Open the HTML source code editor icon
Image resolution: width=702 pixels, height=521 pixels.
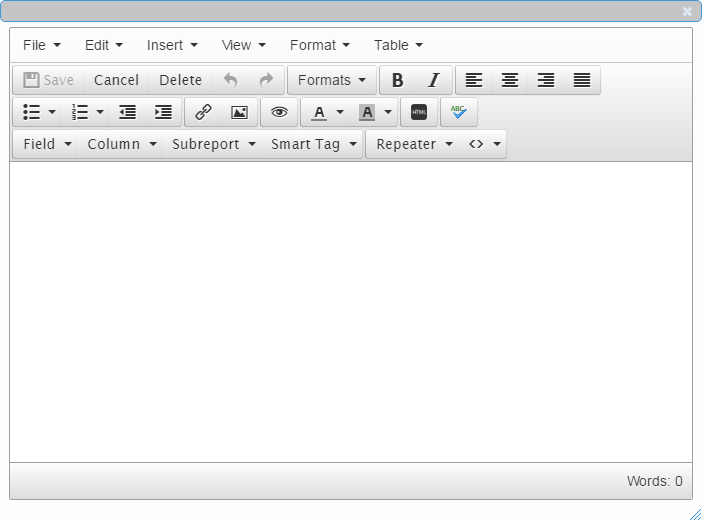click(x=419, y=112)
